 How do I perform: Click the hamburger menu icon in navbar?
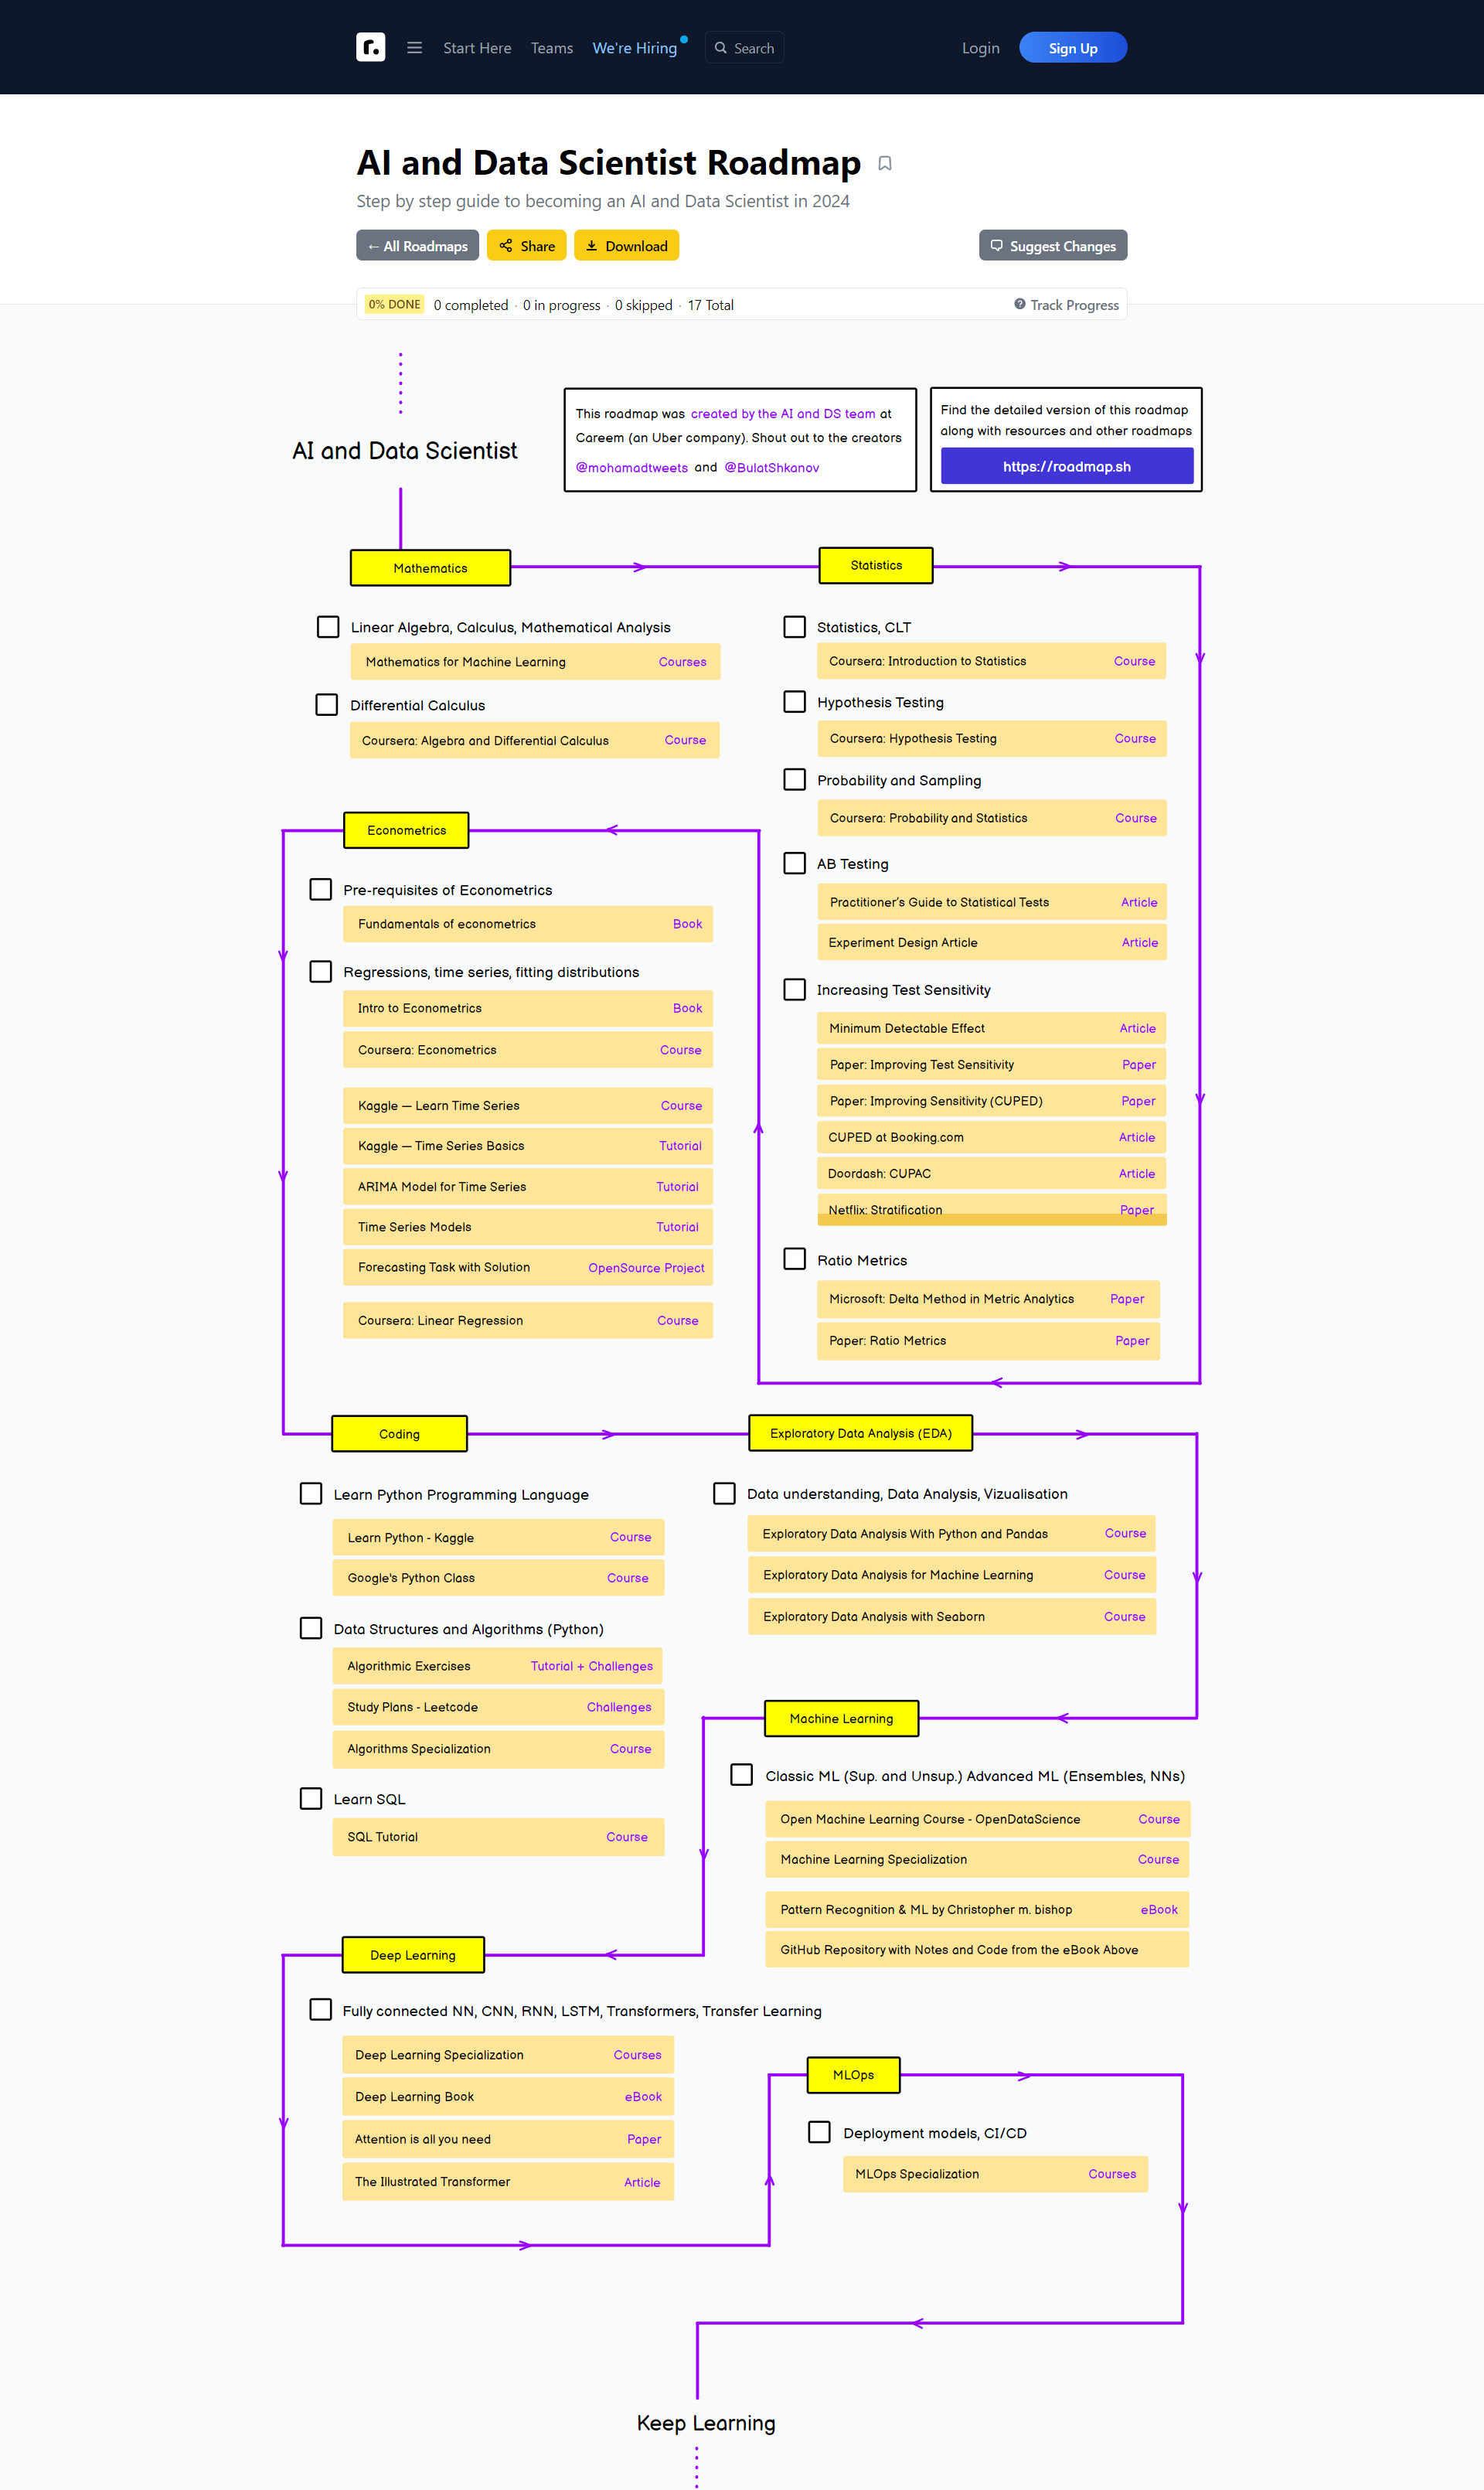tap(412, 48)
